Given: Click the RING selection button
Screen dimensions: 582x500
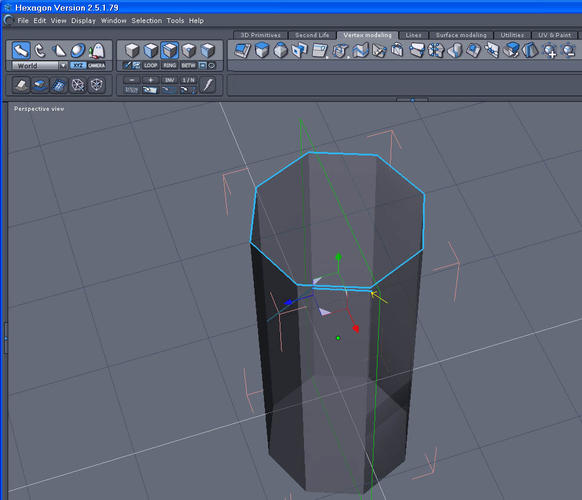Looking at the screenshot, I should (170, 66).
